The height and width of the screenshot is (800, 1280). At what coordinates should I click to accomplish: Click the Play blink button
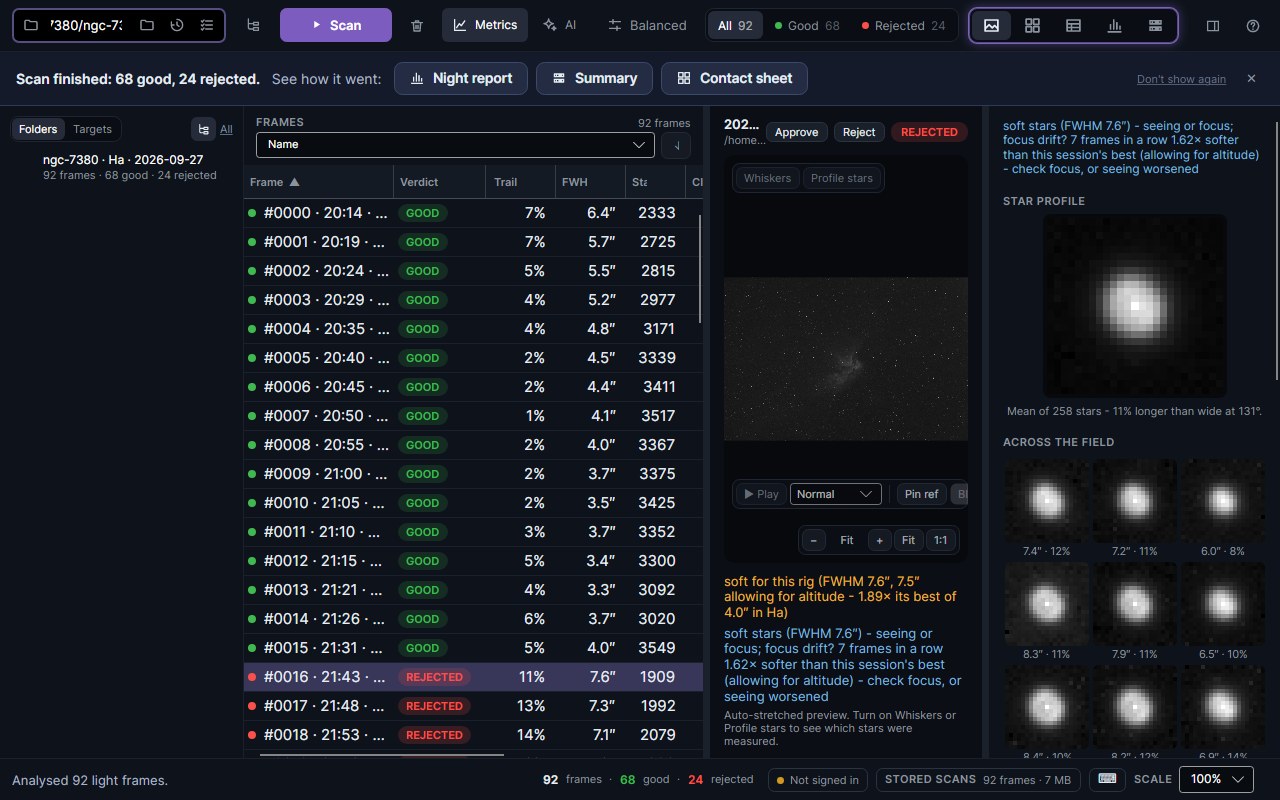[x=760, y=494]
